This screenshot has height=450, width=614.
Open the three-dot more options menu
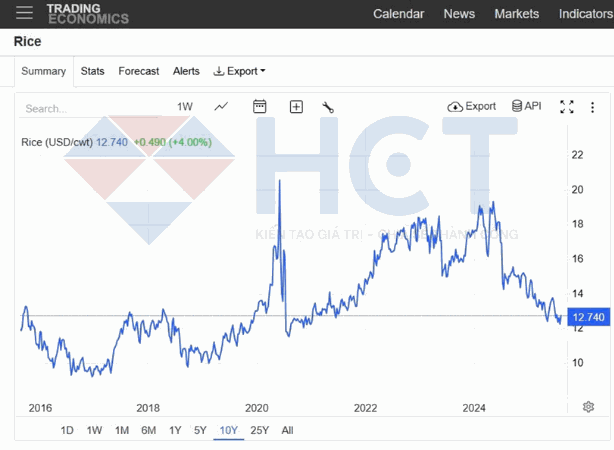click(593, 107)
